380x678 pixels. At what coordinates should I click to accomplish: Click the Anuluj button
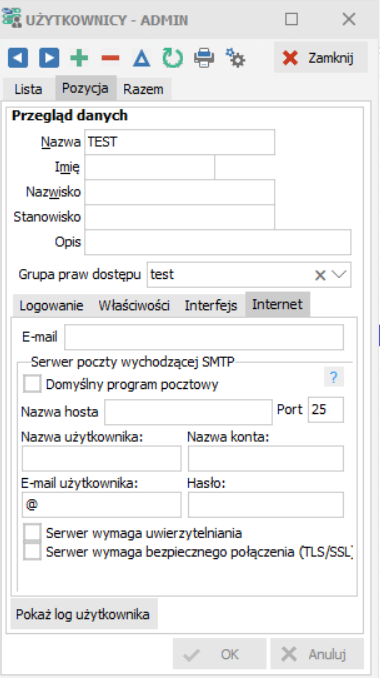317,654
